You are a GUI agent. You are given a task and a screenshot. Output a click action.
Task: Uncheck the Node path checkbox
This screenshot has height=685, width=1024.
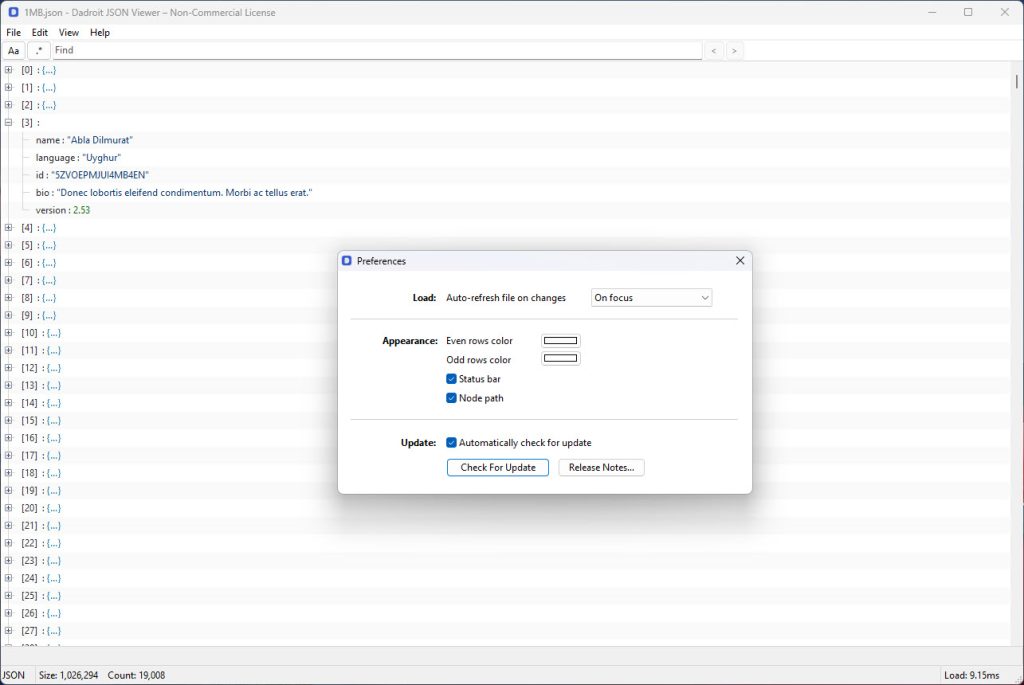pos(451,398)
